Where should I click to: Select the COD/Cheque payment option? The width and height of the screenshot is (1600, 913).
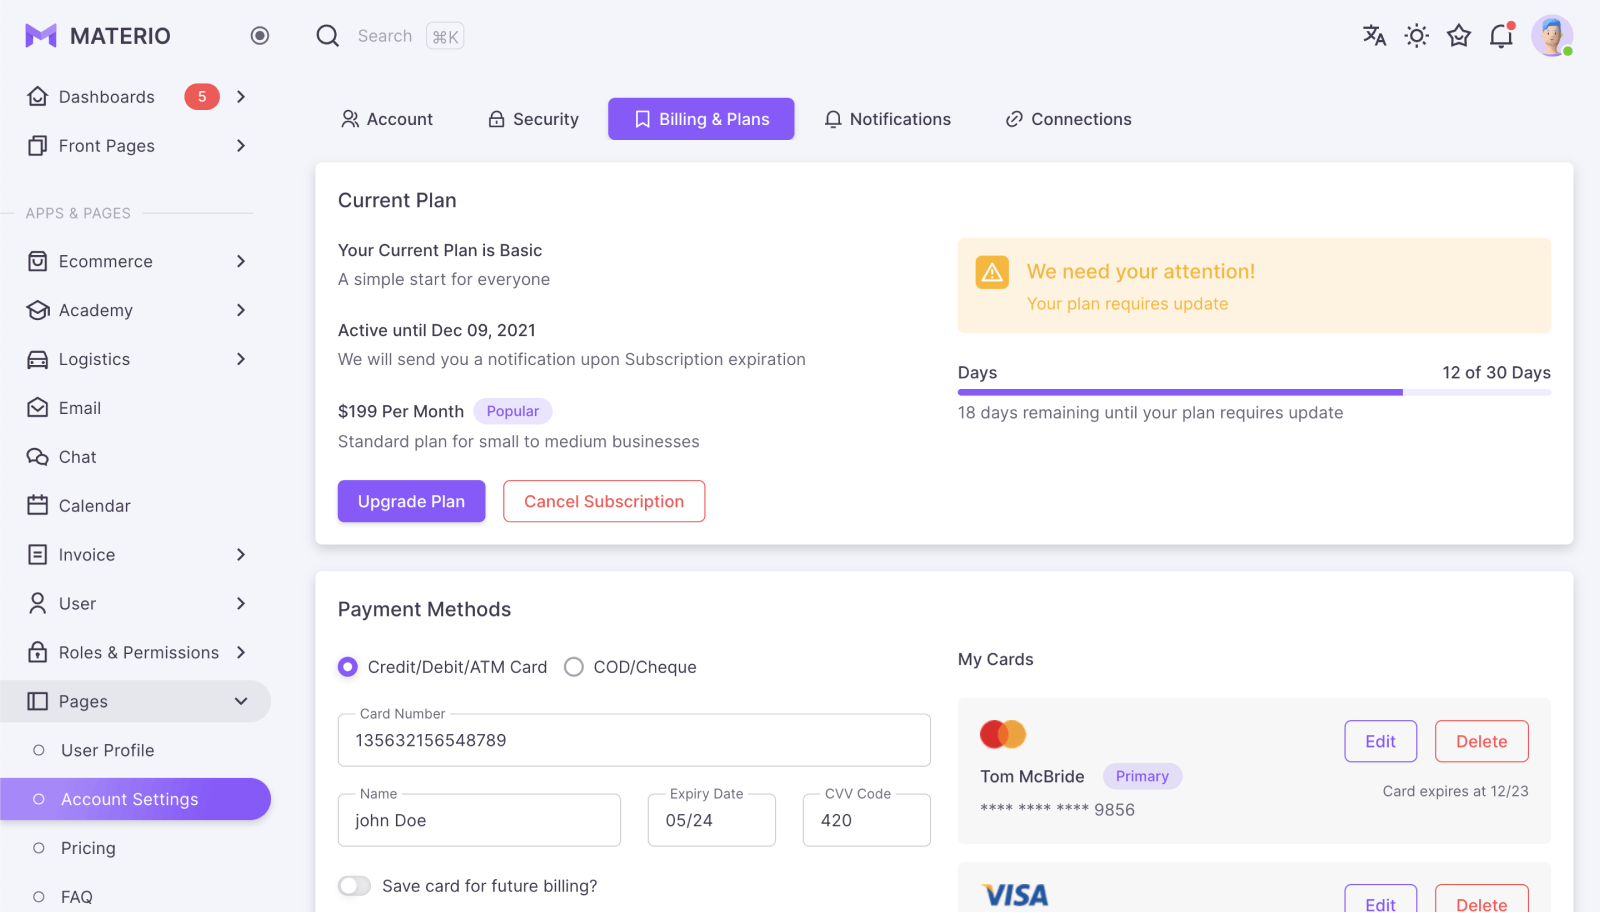[574, 667]
